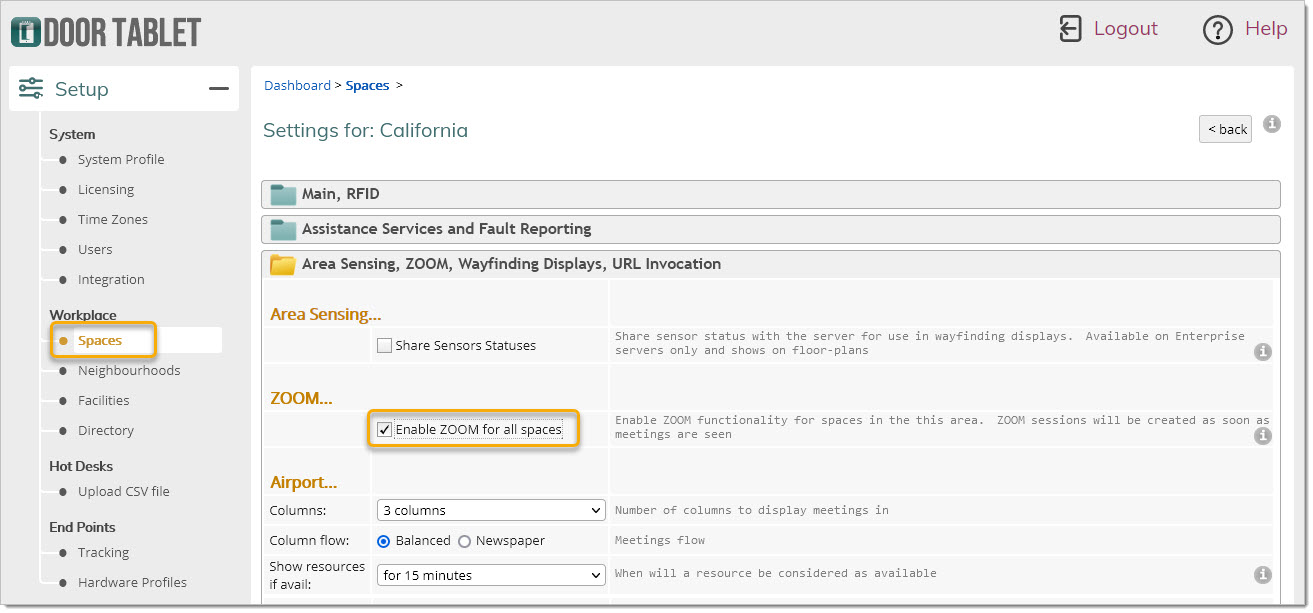Click the Help question mark icon
This screenshot has height=613, width=1313.
pos(1217,30)
